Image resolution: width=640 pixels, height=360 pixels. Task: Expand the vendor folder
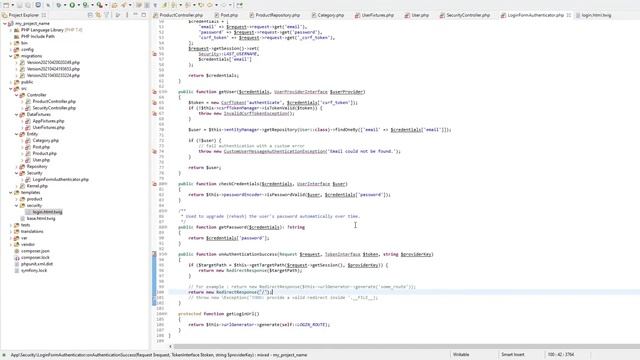(x=11, y=244)
